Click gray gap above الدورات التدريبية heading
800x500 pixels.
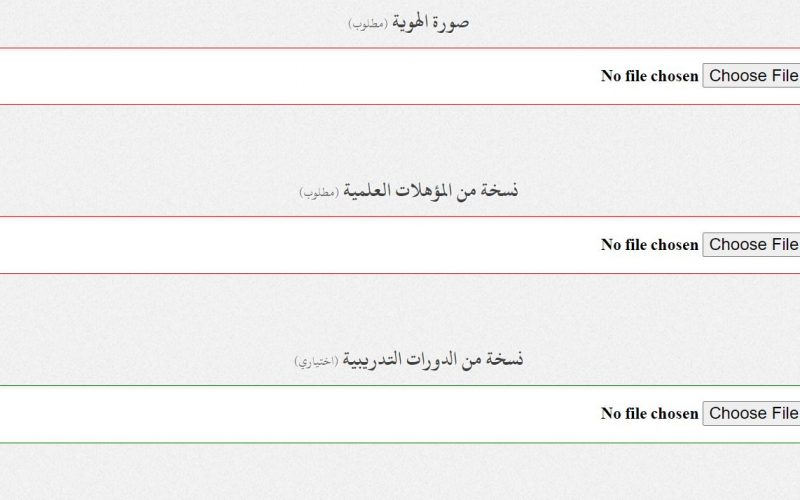point(400,309)
